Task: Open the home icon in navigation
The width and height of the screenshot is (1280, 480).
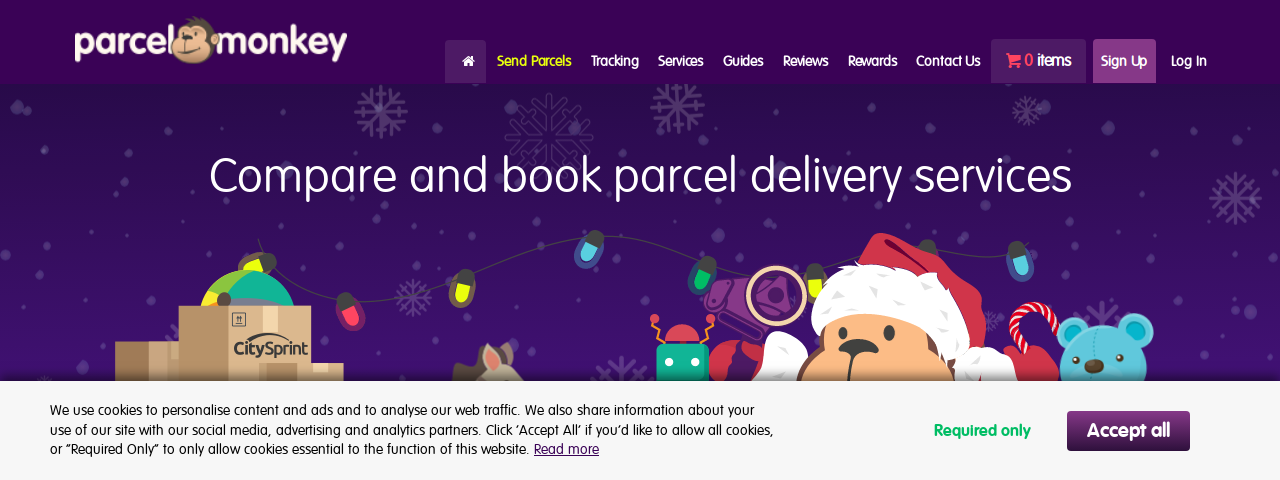Action: [466, 61]
